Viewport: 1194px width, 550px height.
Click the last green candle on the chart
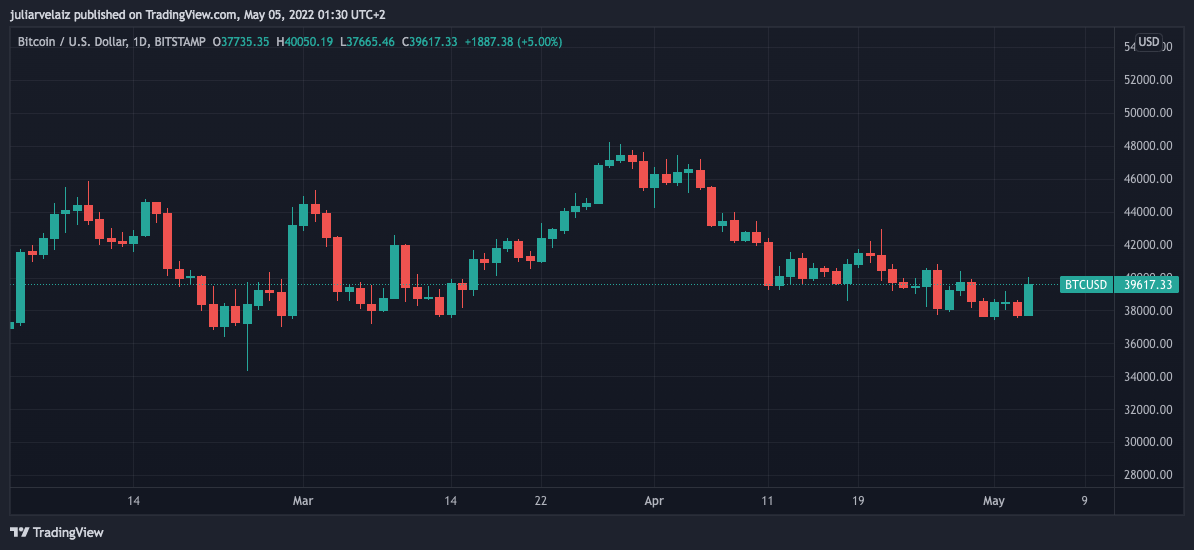[x=1028, y=300]
